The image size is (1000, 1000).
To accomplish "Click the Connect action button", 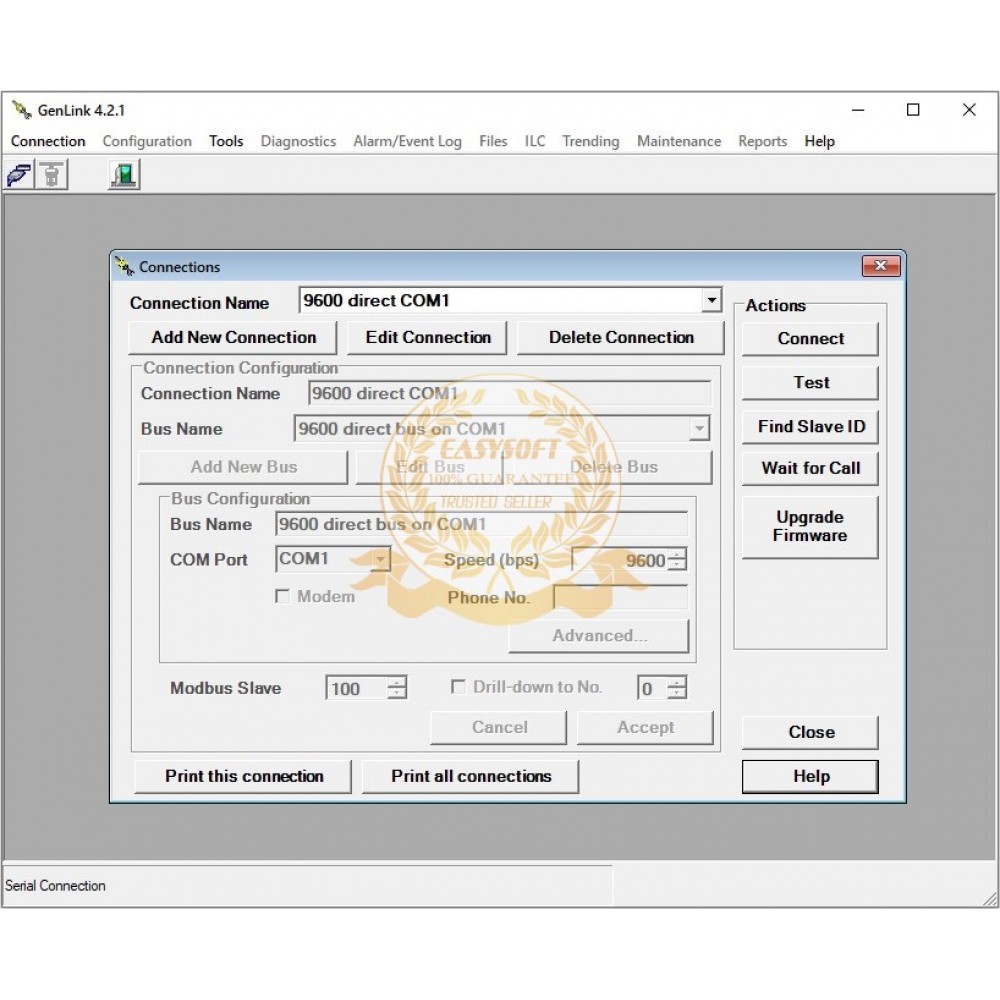I will (811, 339).
